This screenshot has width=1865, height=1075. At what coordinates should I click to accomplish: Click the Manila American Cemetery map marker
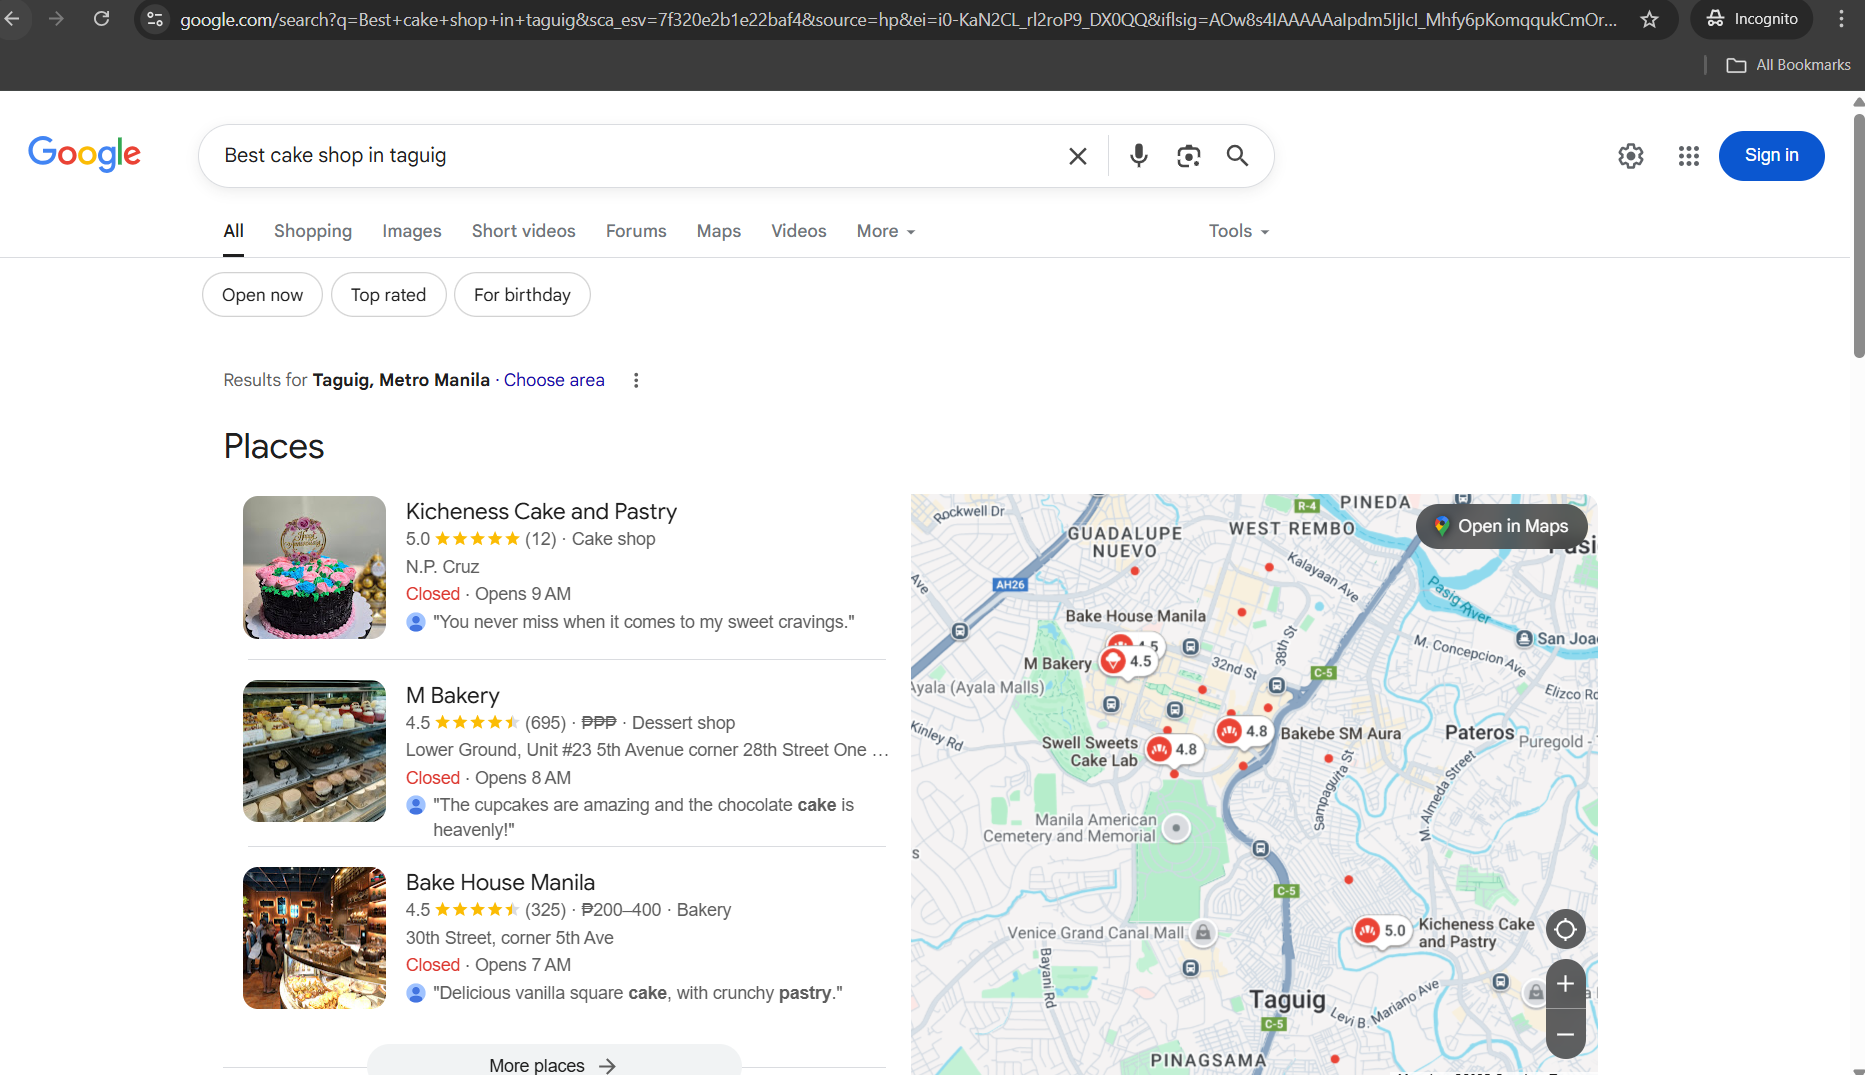pyautogui.click(x=1177, y=828)
